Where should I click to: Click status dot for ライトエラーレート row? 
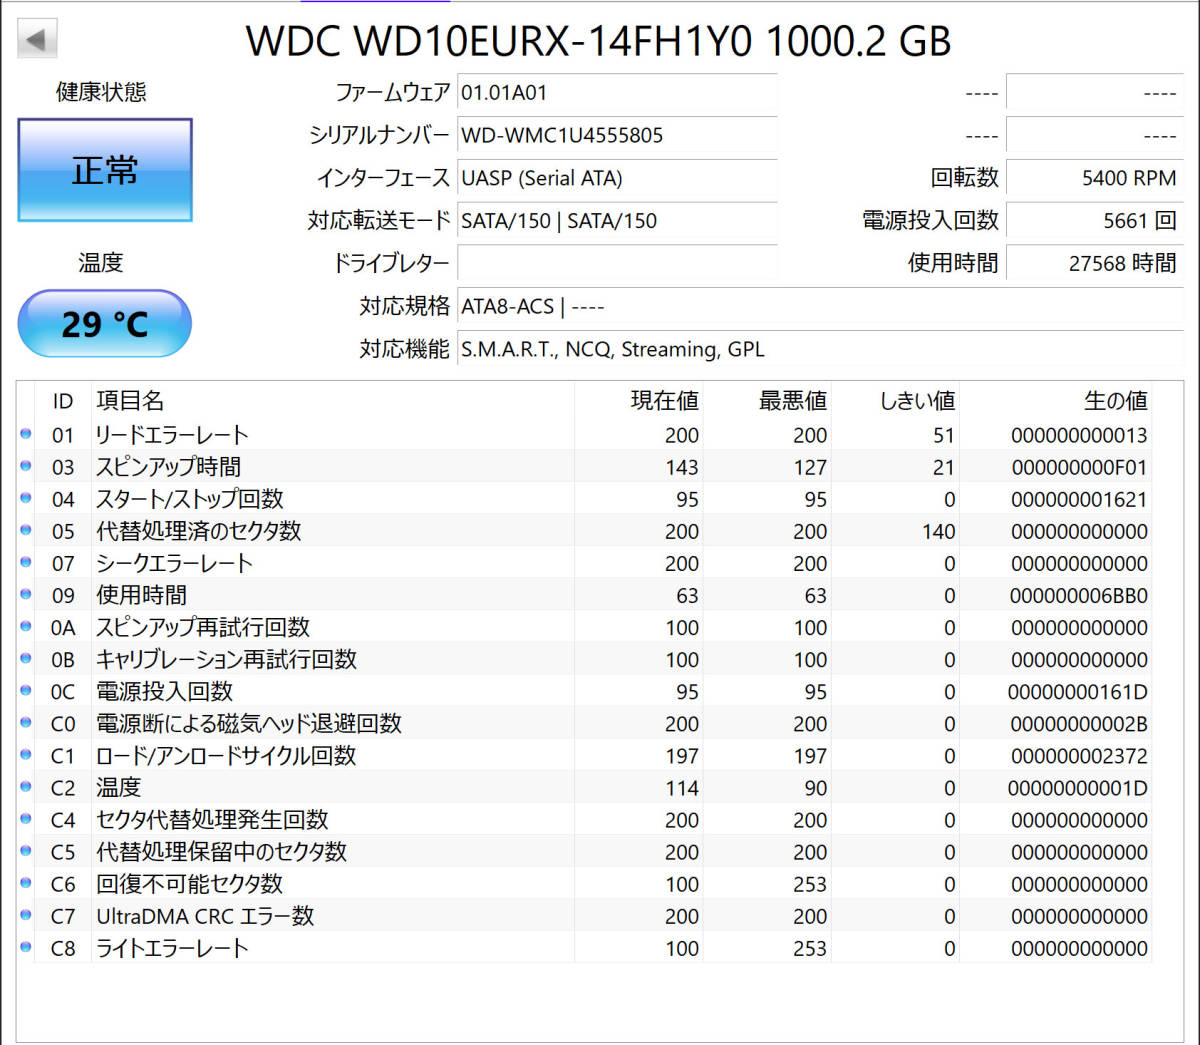click(26, 946)
